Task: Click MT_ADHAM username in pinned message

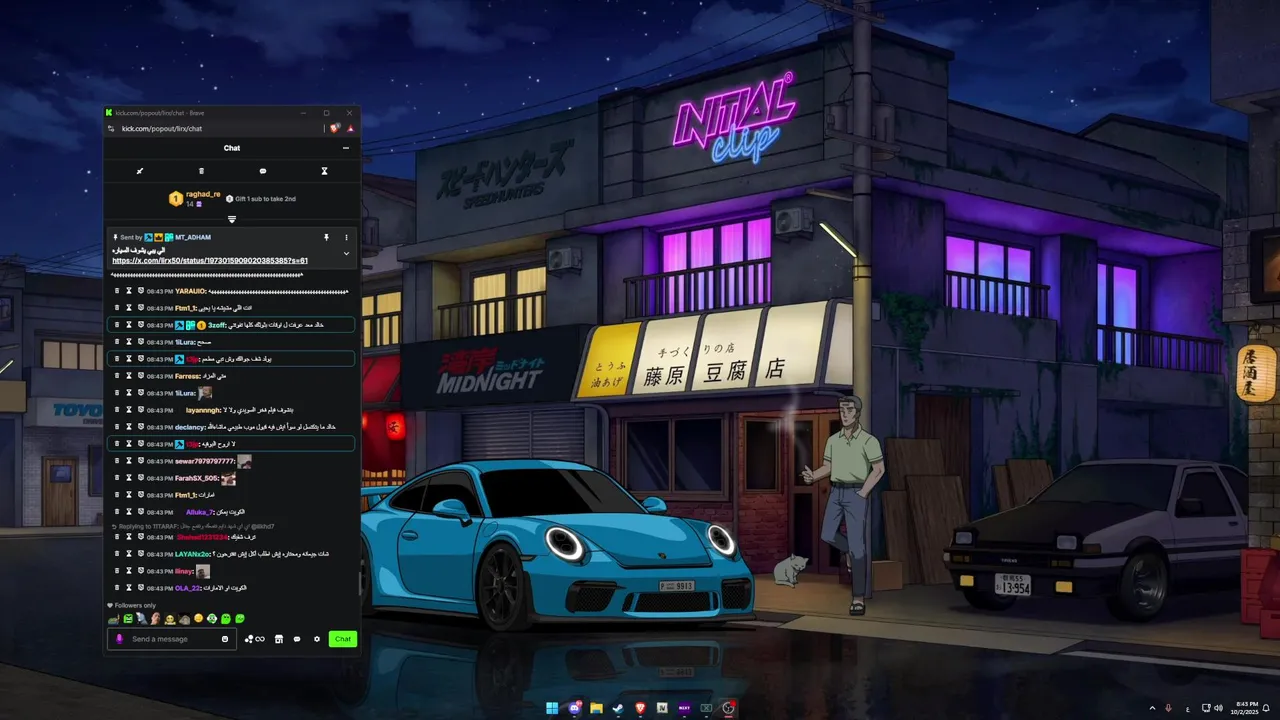Action: 193,238
